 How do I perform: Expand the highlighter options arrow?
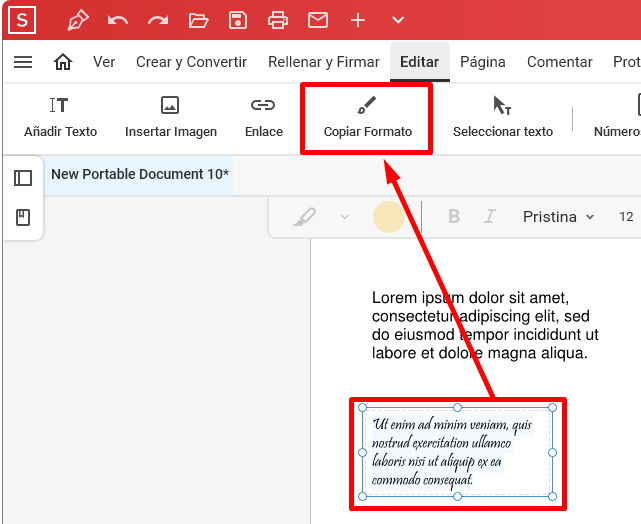(x=345, y=217)
